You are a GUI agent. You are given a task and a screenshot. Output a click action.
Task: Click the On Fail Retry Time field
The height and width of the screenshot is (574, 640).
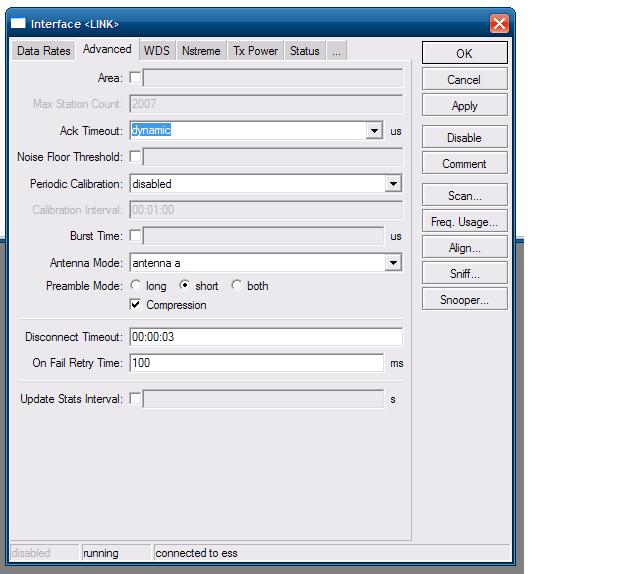click(257, 363)
